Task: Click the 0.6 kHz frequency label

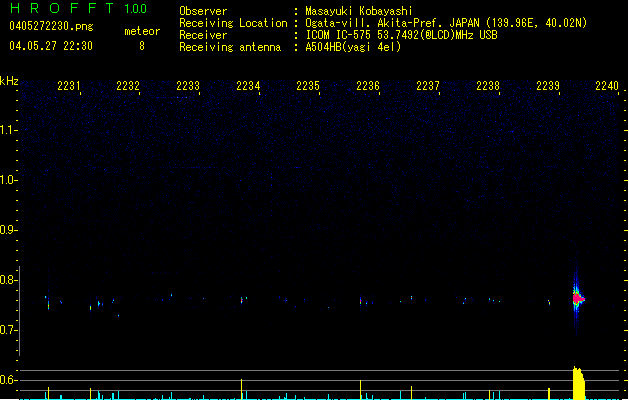Action: tap(8, 380)
